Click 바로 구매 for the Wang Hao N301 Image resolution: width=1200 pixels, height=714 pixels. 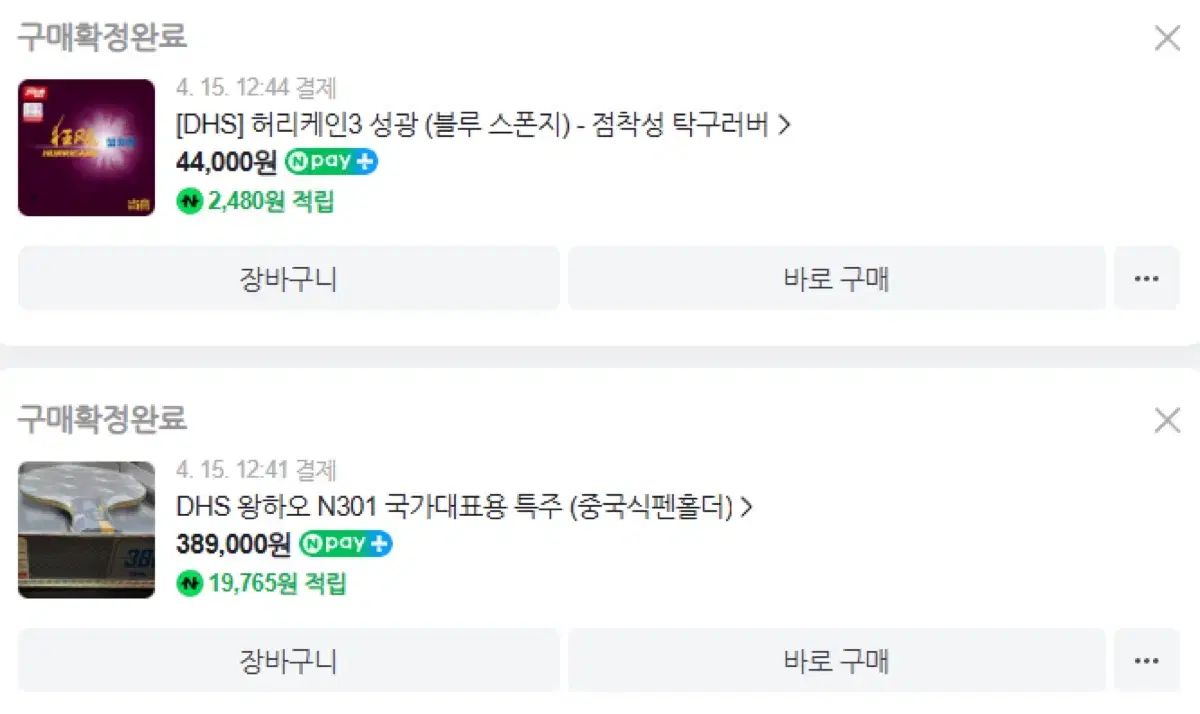click(x=837, y=660)
